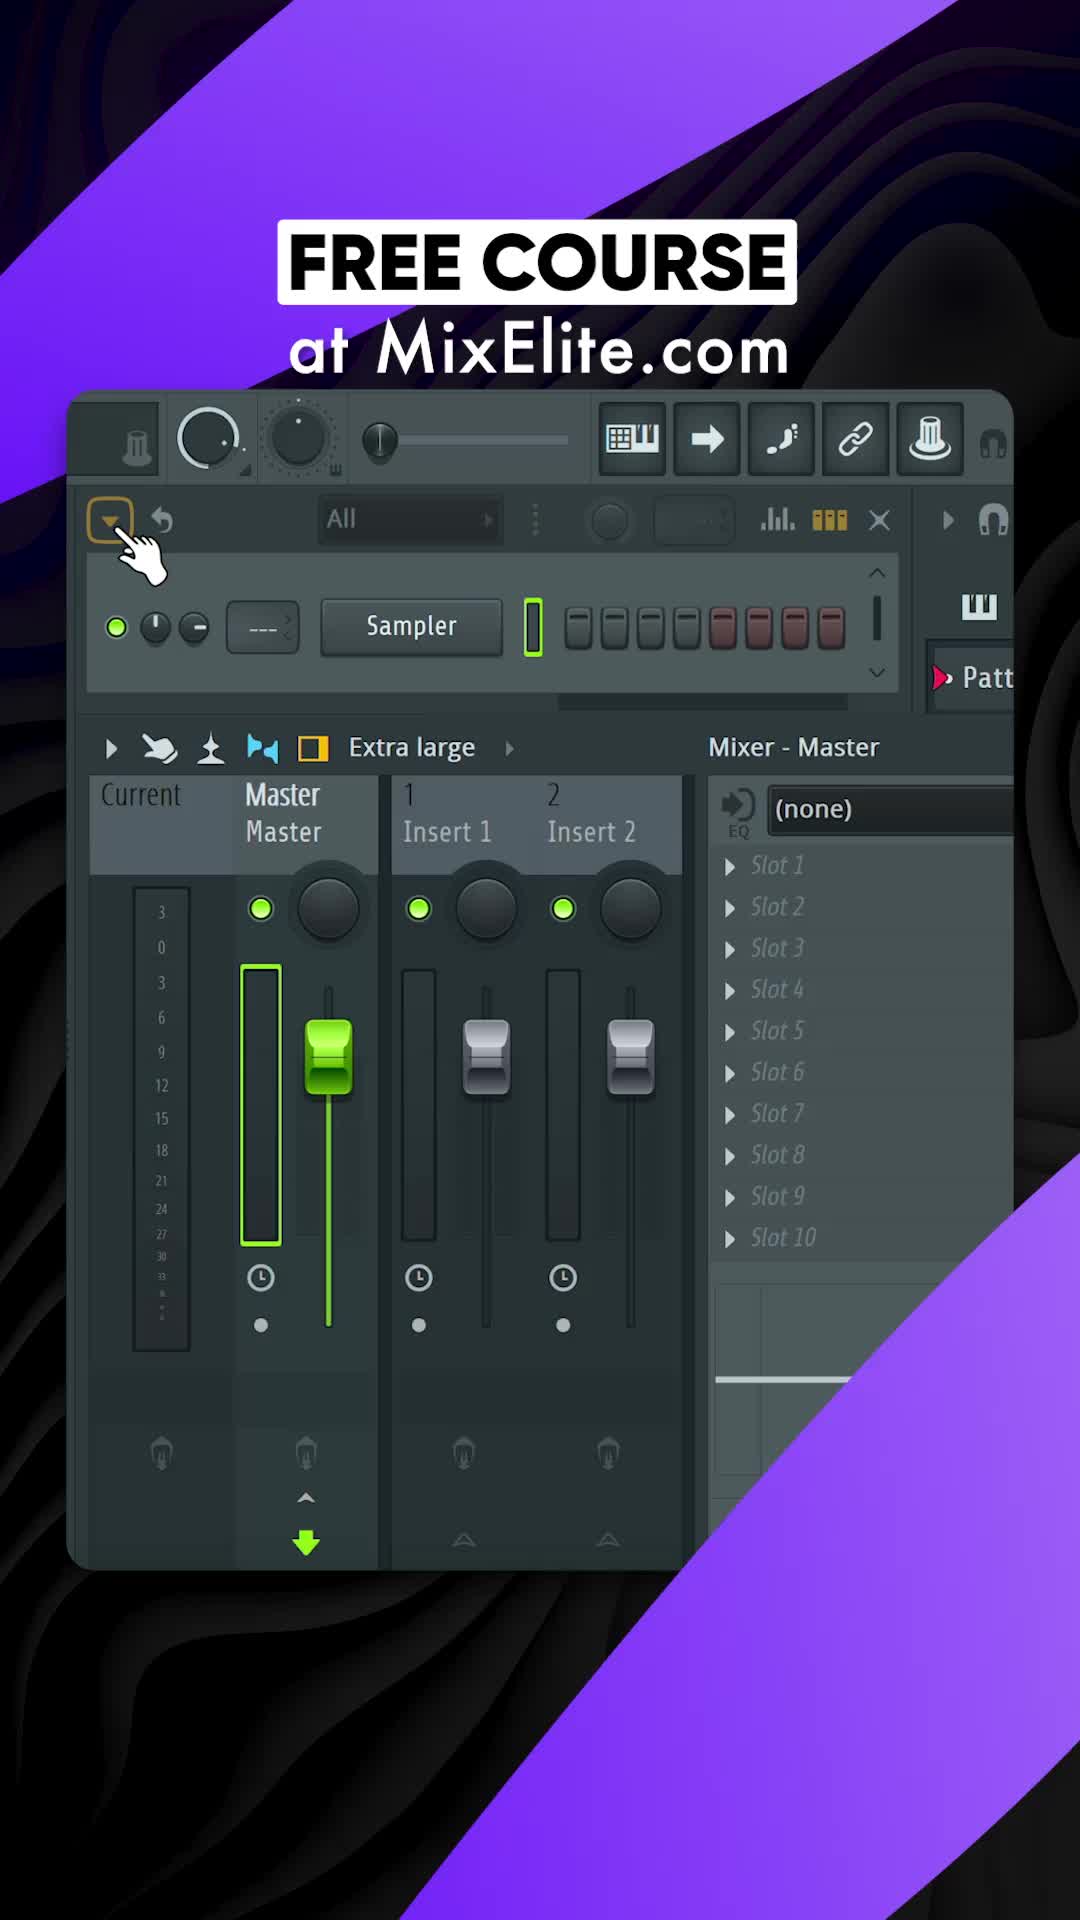Open the Extra large layout menu
Image resolution: width=1080 pixels, height=1920 pixels.
pyautogui.click(x=412, y=748)
